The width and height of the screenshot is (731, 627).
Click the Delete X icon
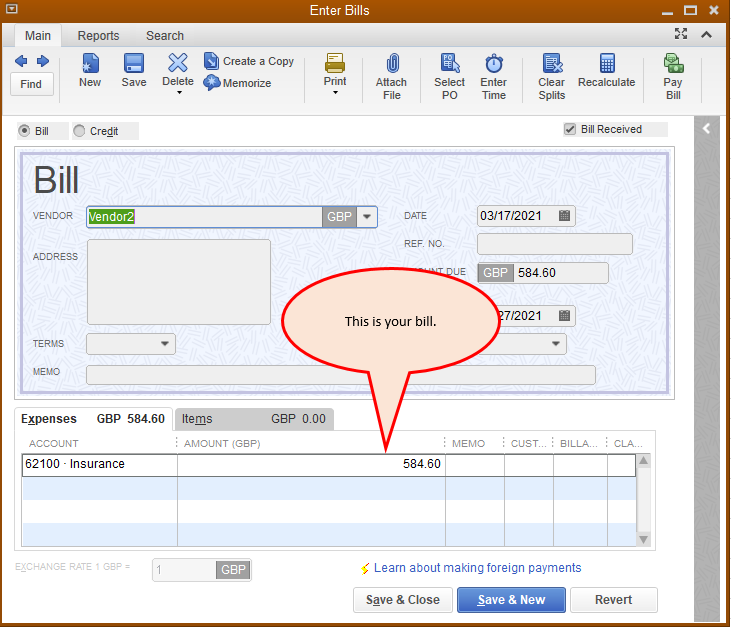178,62
